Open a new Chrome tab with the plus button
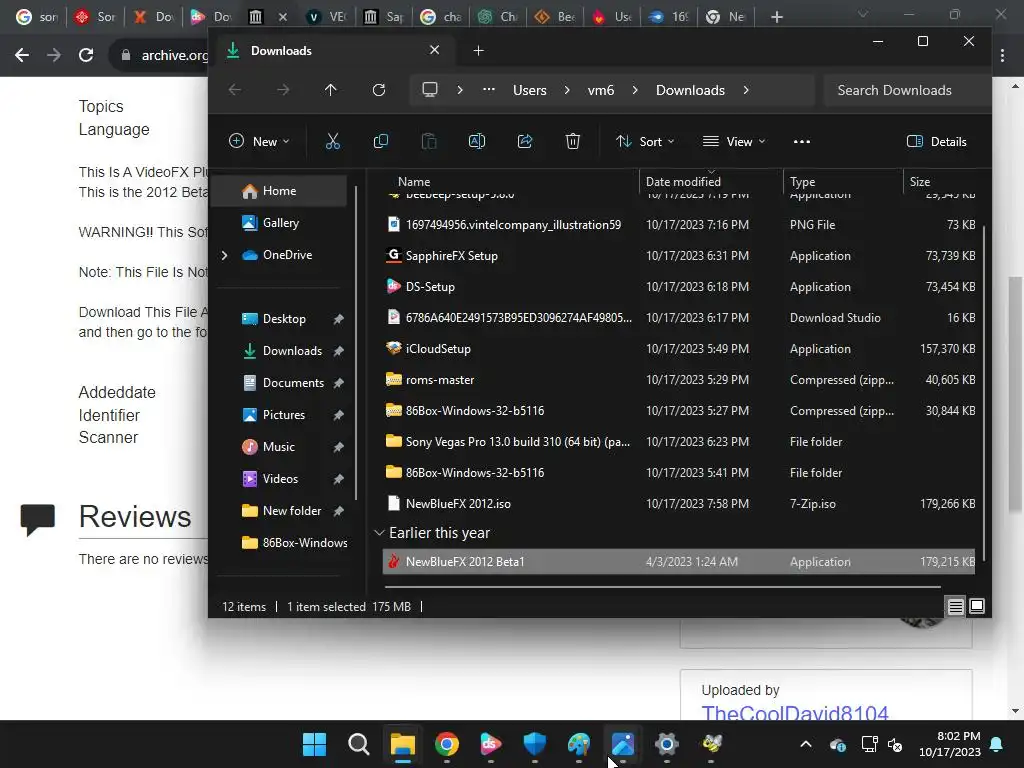Viewport: 1024px width, 768px height. (776, 17)
